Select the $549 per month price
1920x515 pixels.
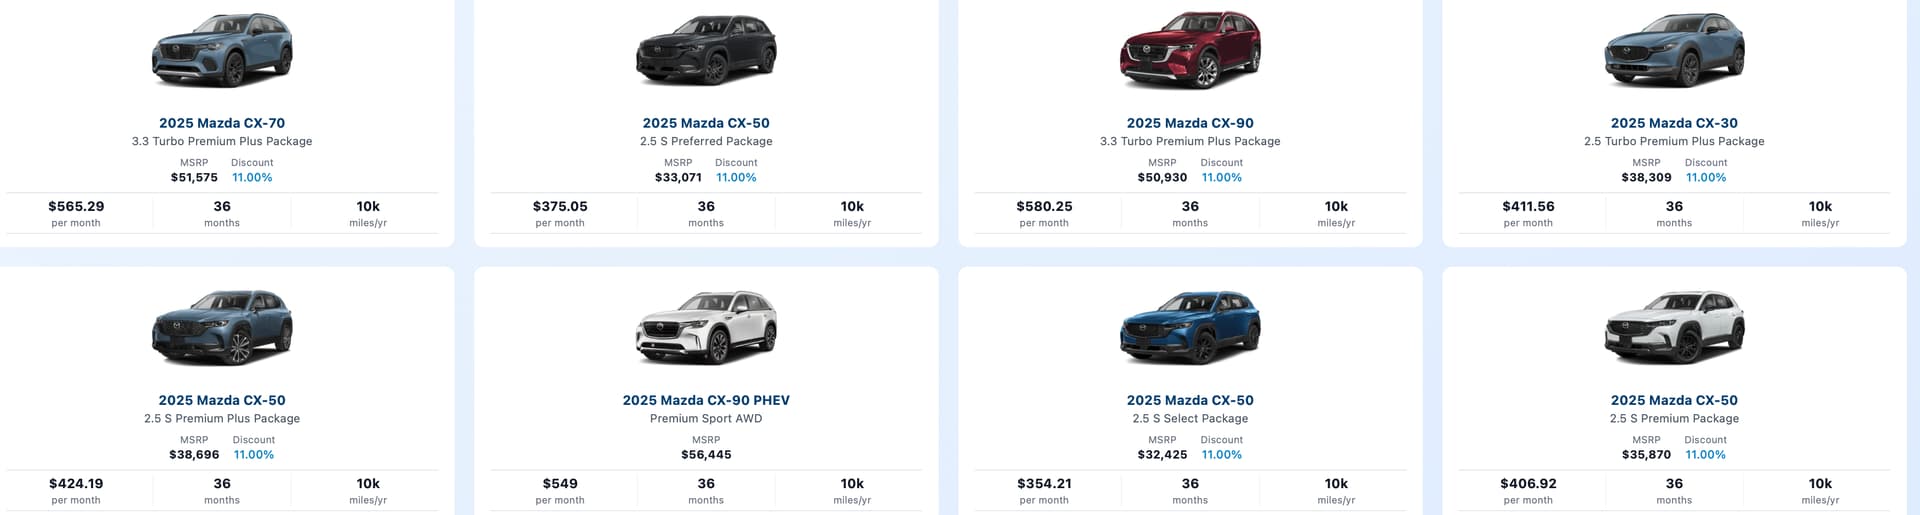click(560, 484)
